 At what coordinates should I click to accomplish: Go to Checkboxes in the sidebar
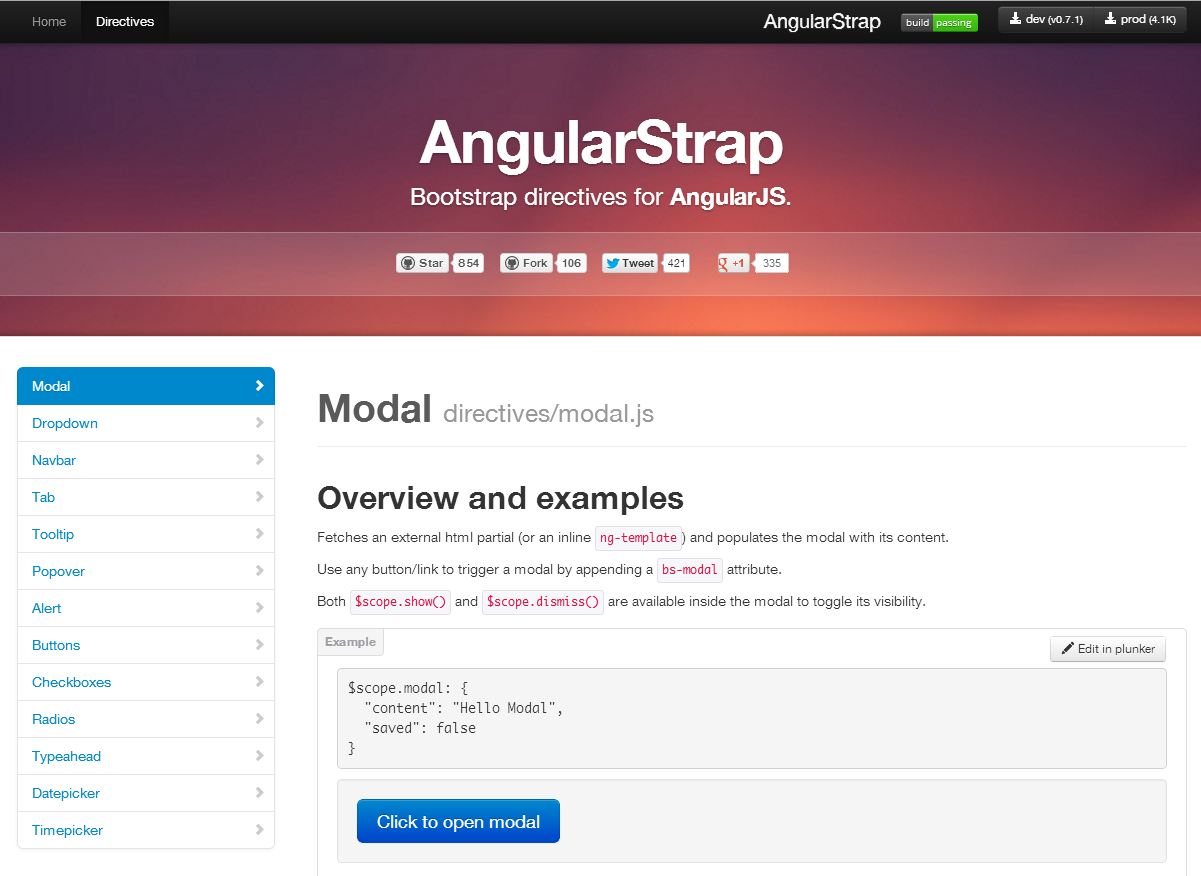pos(146,682)
